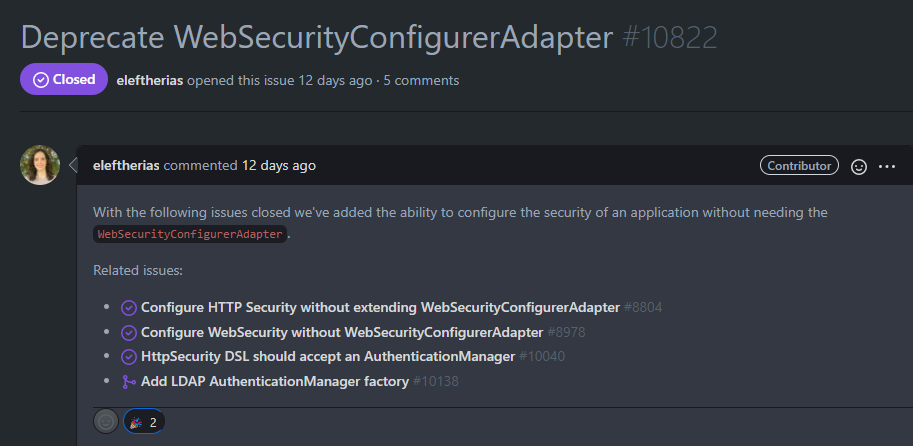913x446 pixels.
Task: Click the comment's 12 days ago timestamp
Action: [279, 165]
